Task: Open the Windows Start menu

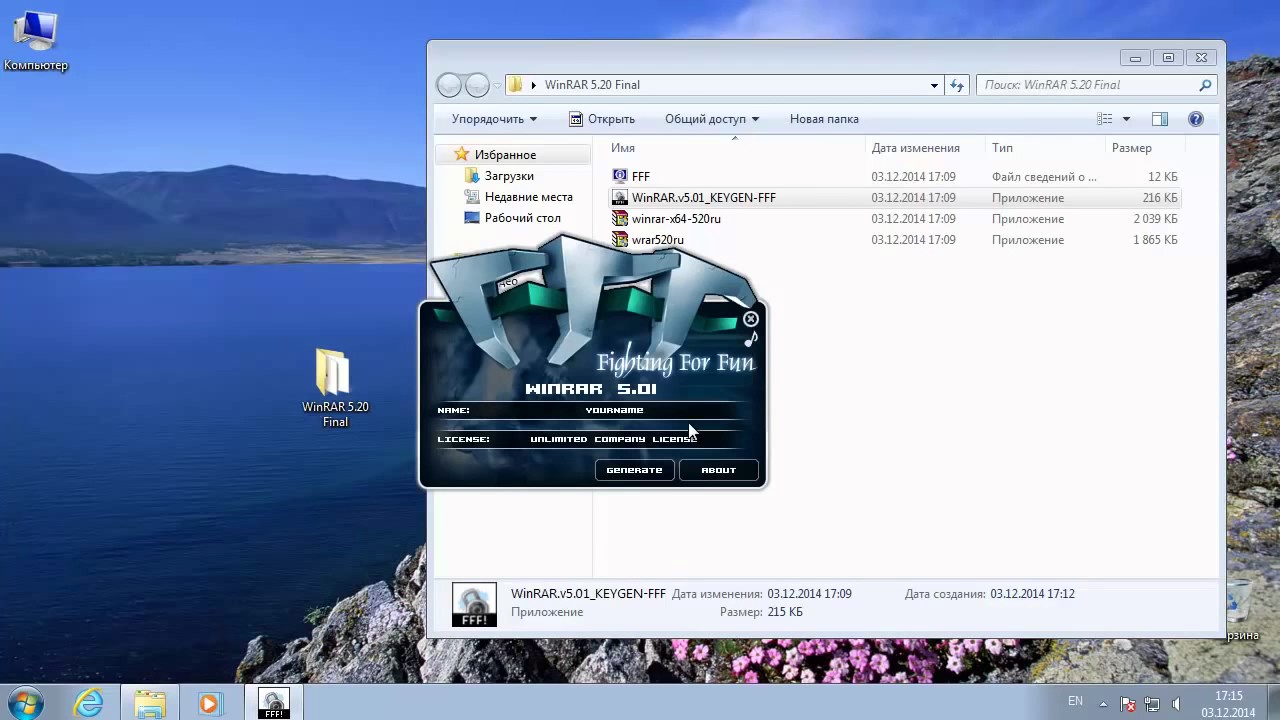Action: point(24,703)
